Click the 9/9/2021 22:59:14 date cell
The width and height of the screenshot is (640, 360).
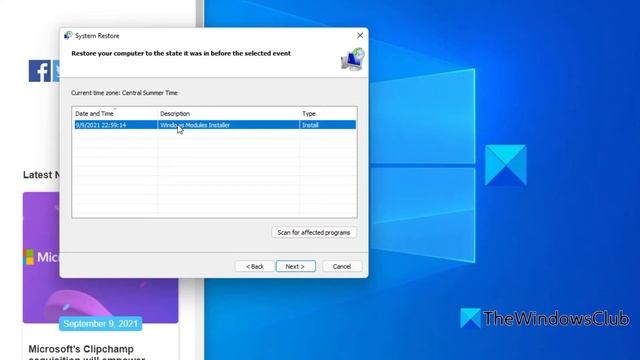(101, 125)
